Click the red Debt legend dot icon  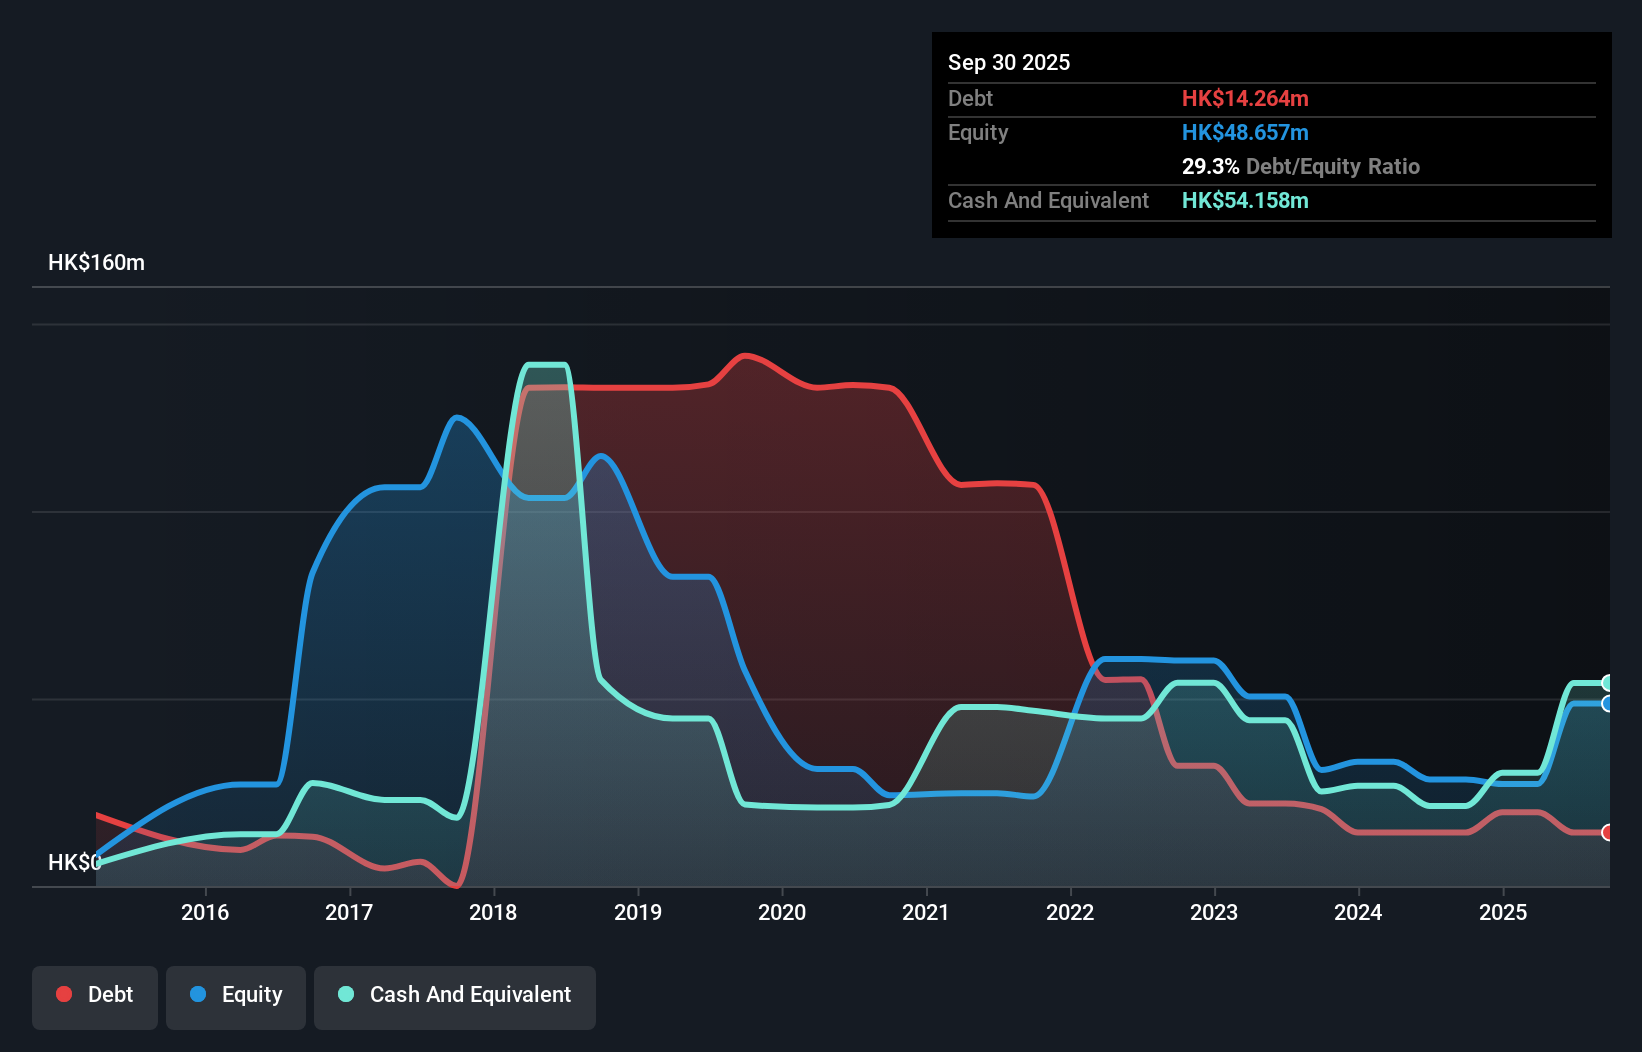62,994
